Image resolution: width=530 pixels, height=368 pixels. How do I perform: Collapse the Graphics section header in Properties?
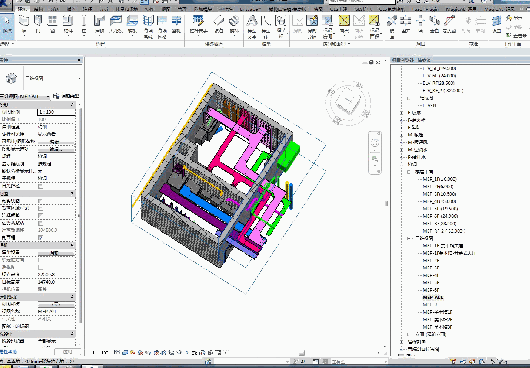[x=38, y=105]
